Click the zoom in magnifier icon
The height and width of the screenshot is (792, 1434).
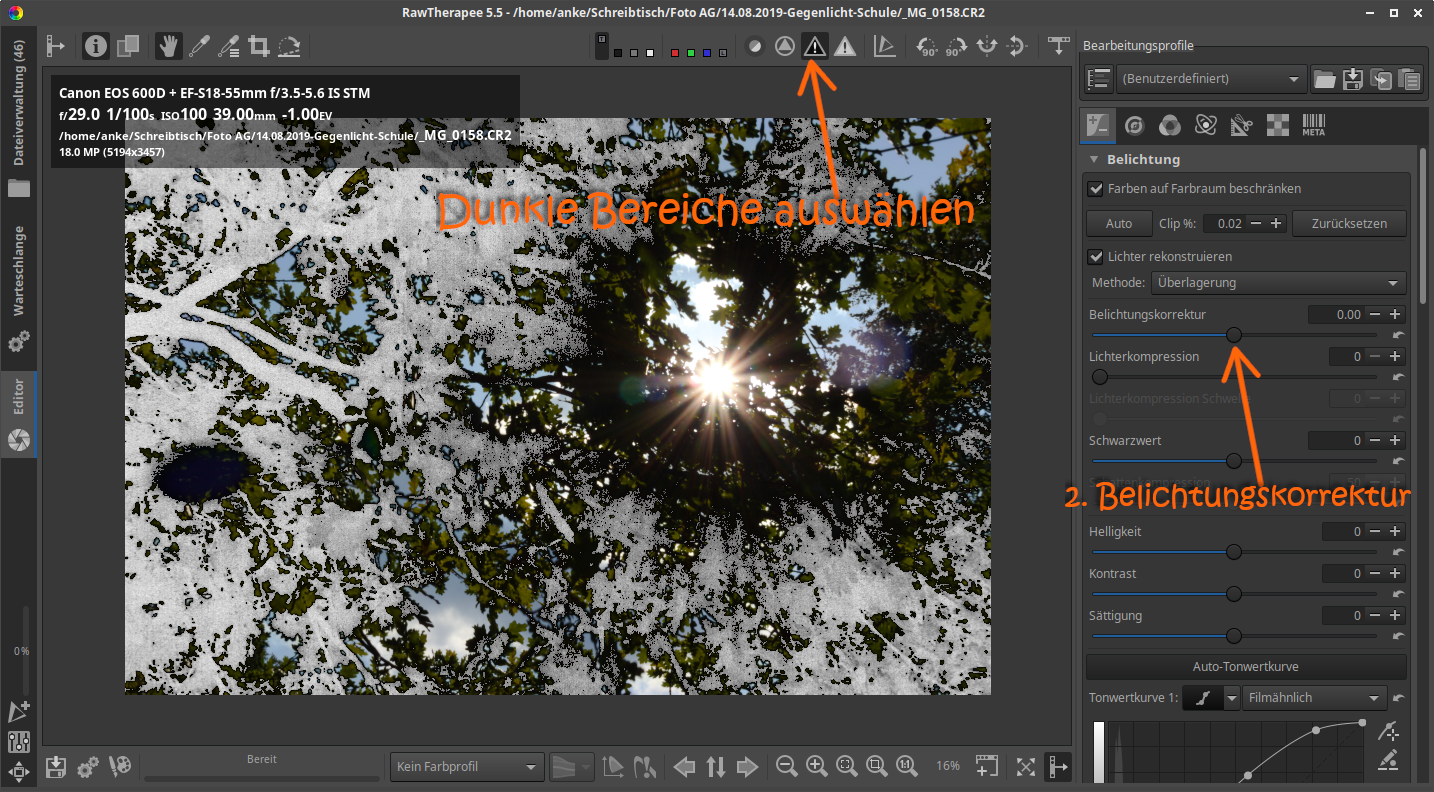click(x=816, y=766)
